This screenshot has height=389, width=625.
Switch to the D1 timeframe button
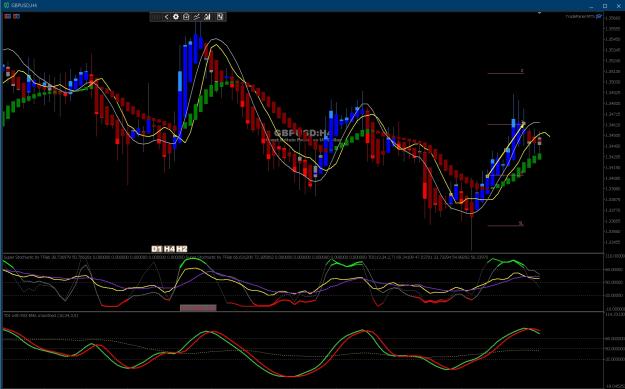(157, 249)
